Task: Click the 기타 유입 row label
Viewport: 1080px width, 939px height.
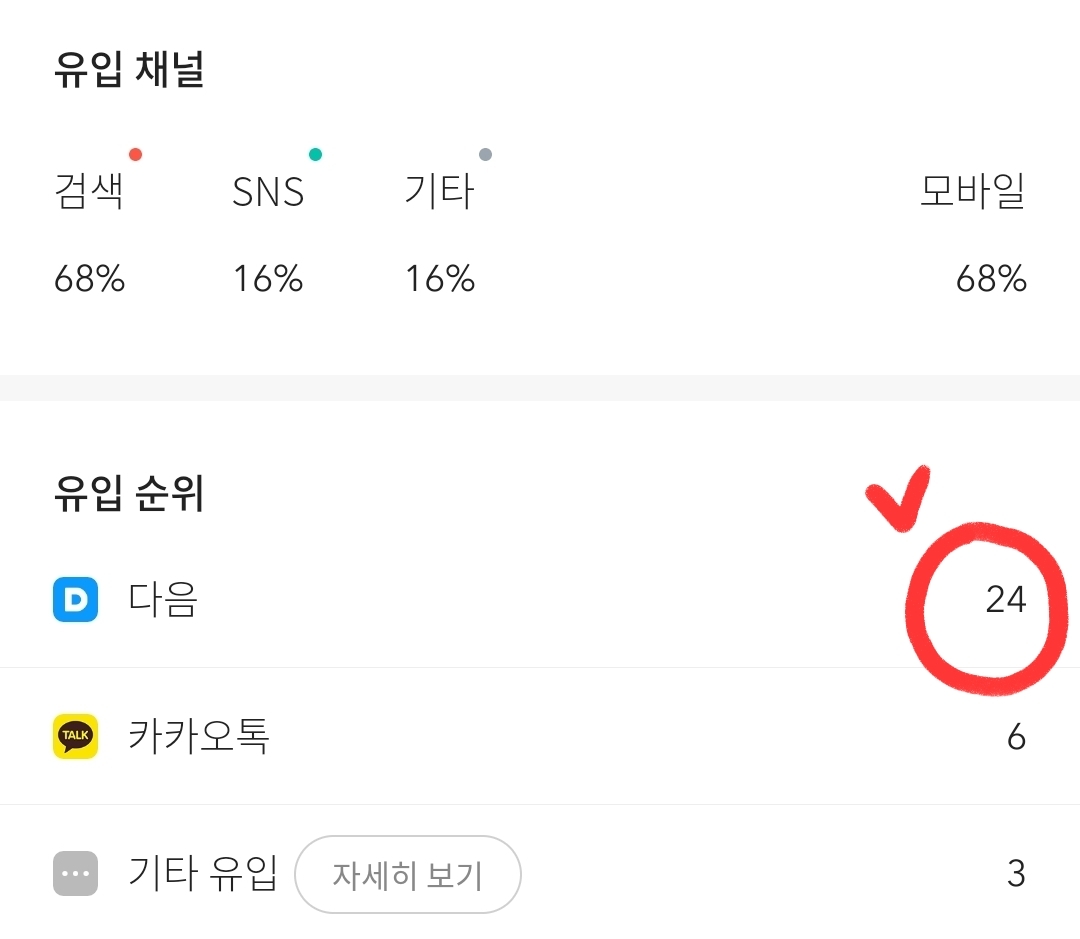Action: [x=203, y=873]
